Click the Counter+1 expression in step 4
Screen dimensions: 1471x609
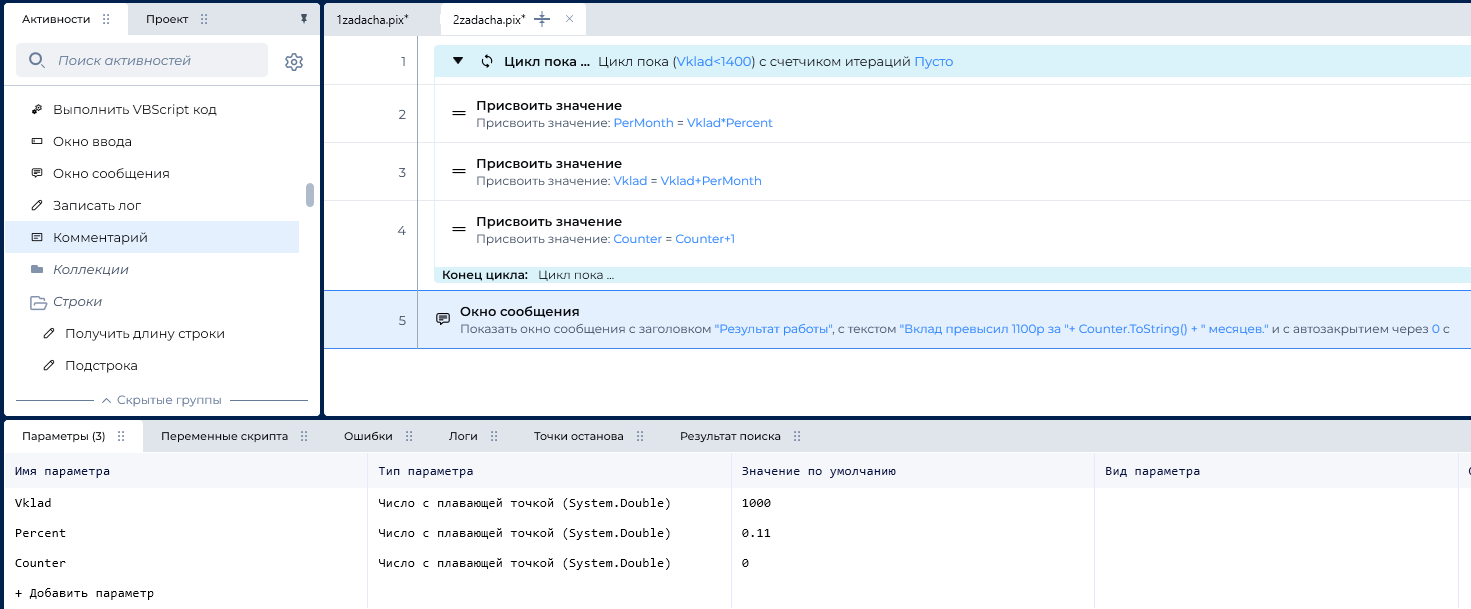click(x=705, y=239)
